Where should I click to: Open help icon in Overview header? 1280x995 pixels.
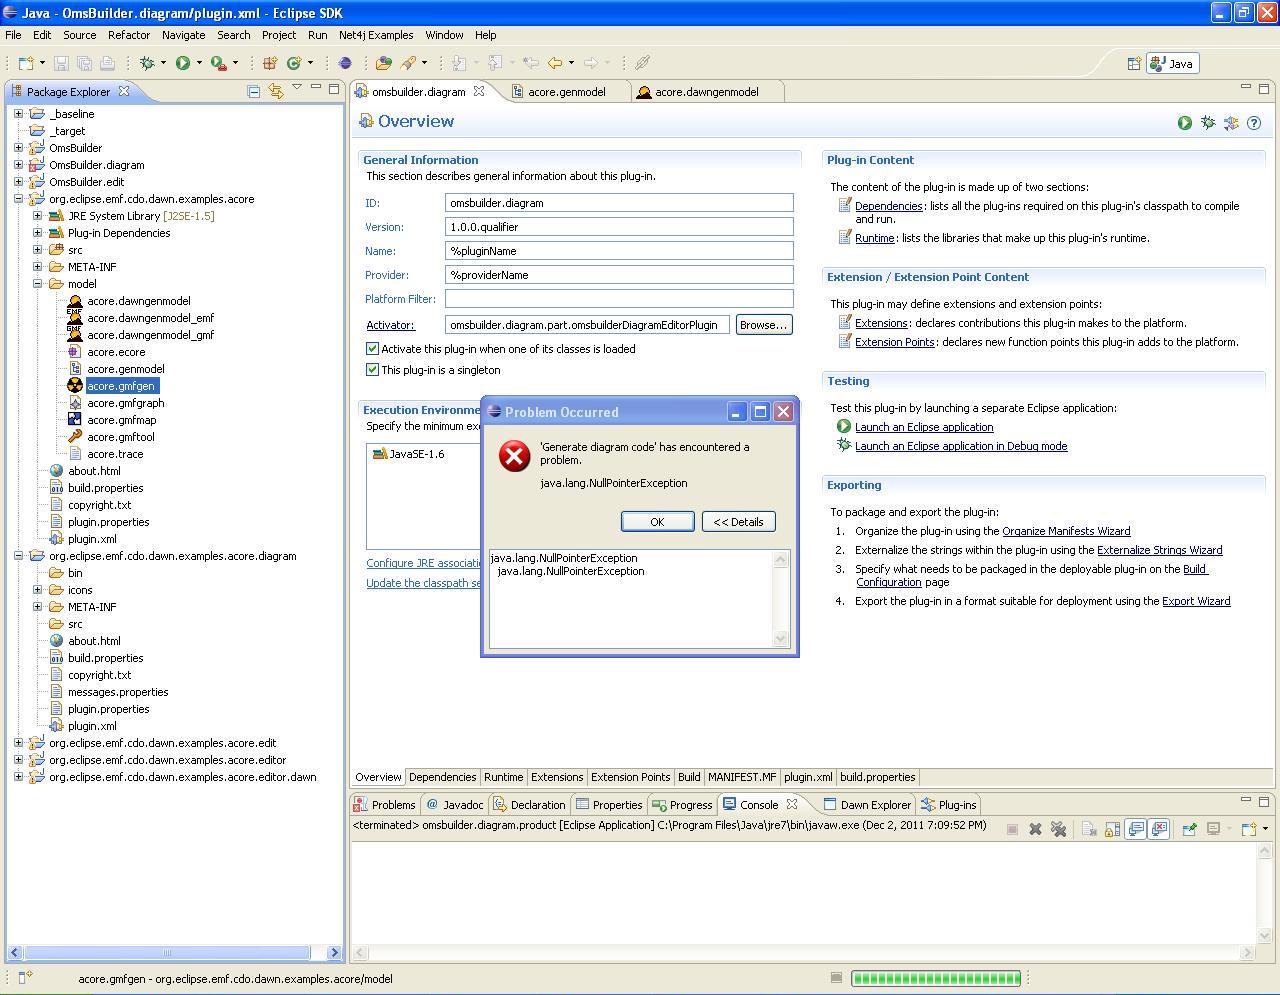(x=1254, y=123)
